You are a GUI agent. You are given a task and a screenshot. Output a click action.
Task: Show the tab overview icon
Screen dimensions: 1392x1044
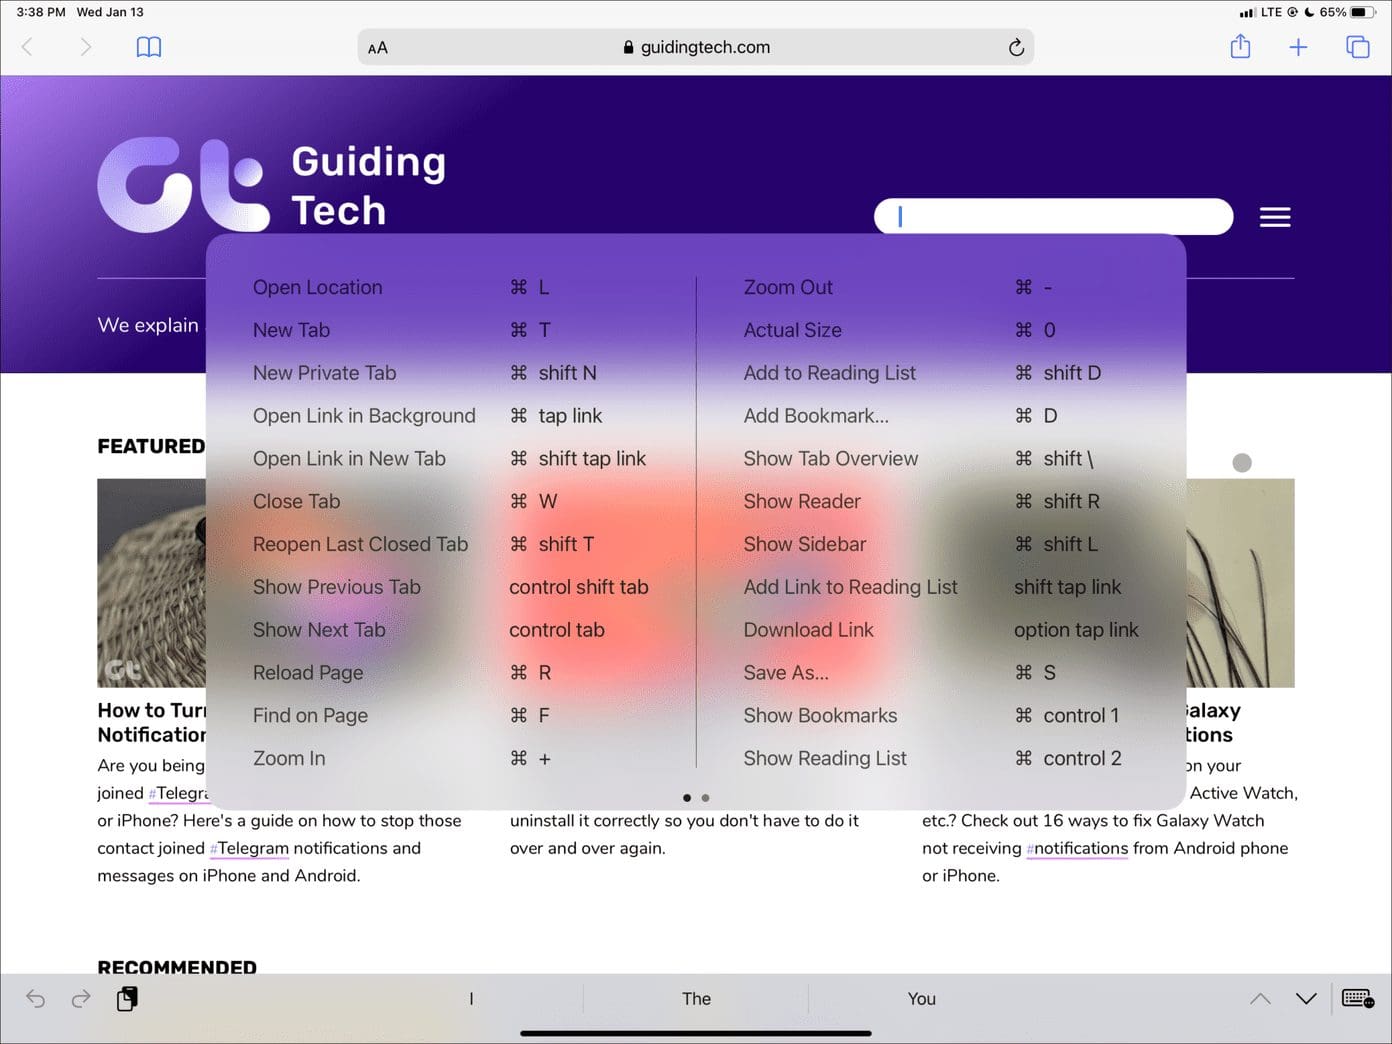(x=1357, y=47)
